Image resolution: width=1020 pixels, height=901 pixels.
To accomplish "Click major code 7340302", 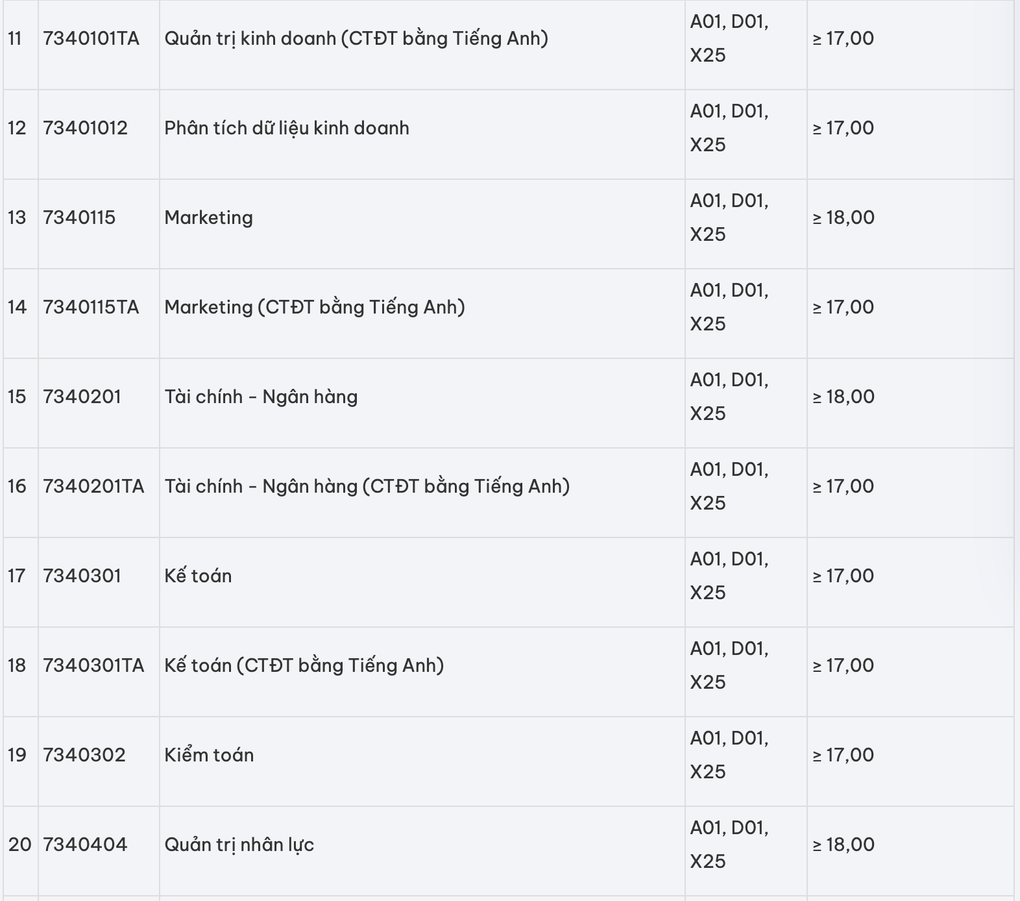I will pyautogui.click(x=85, y=755).
